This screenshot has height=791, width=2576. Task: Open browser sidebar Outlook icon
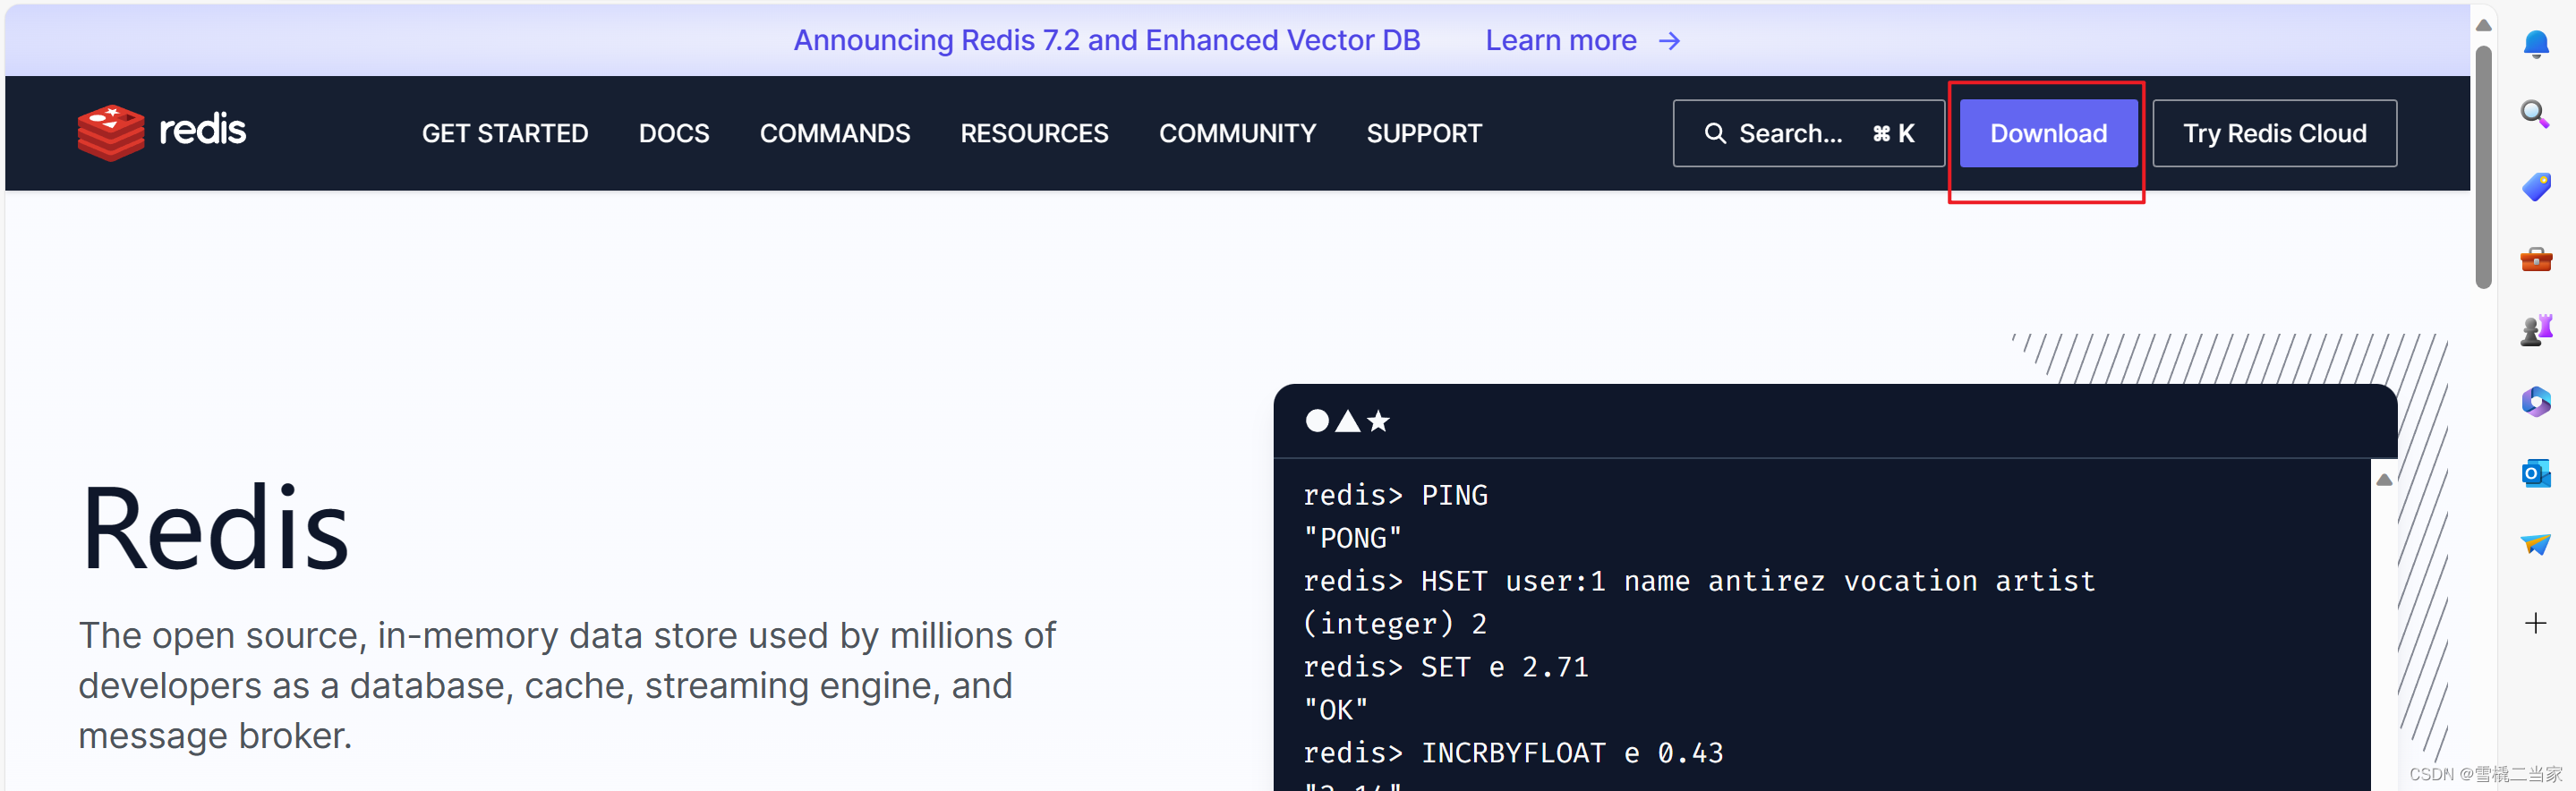(2535, 473)
